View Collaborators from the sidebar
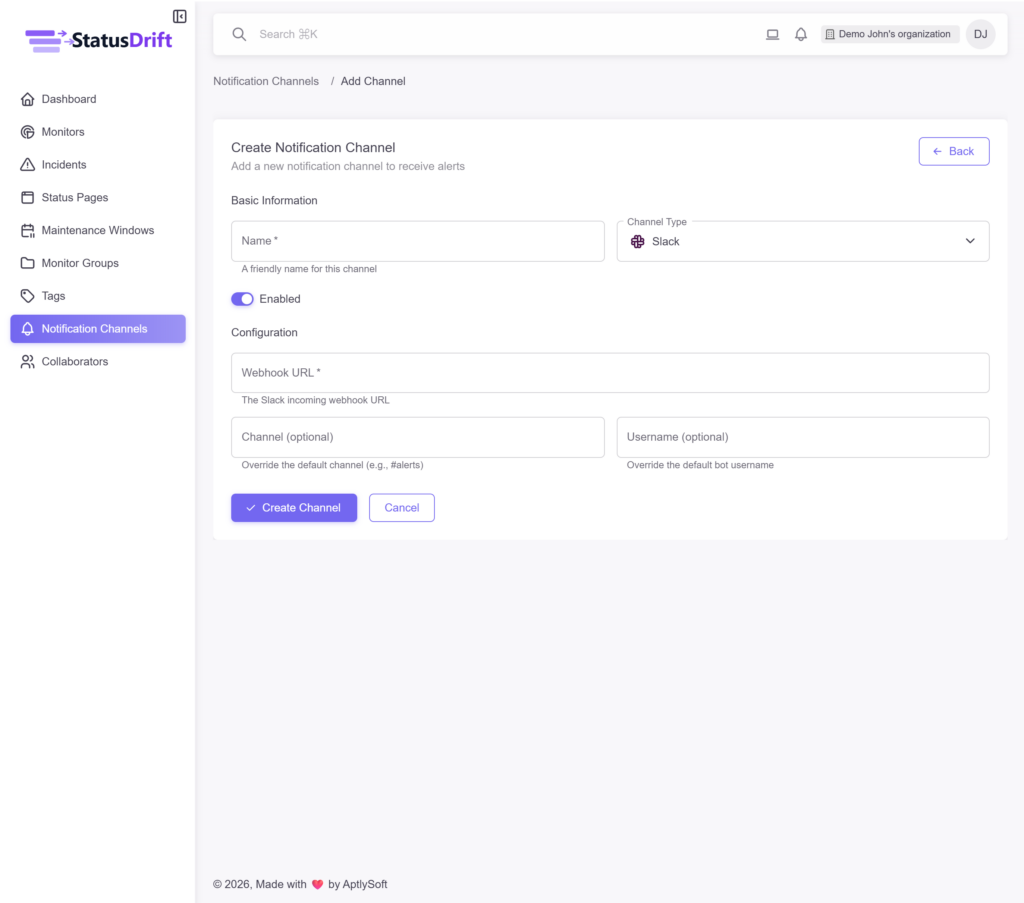The width and height of the screenshot is (1024, 903). [73, 361]
